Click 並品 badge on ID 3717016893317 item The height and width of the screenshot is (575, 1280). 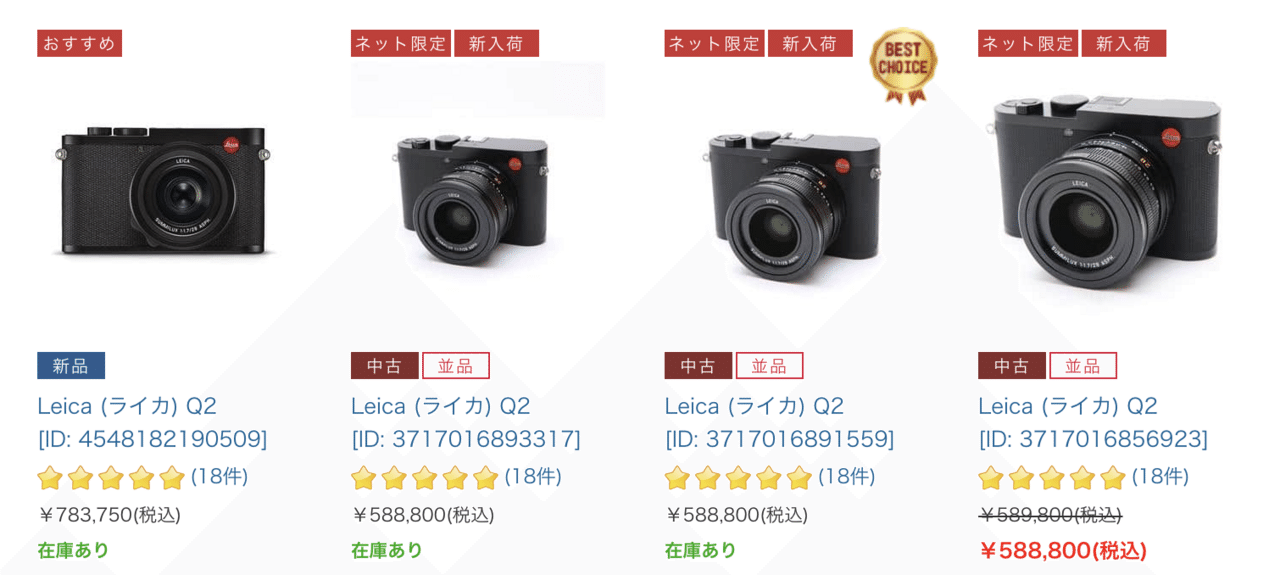pos(456,366)
